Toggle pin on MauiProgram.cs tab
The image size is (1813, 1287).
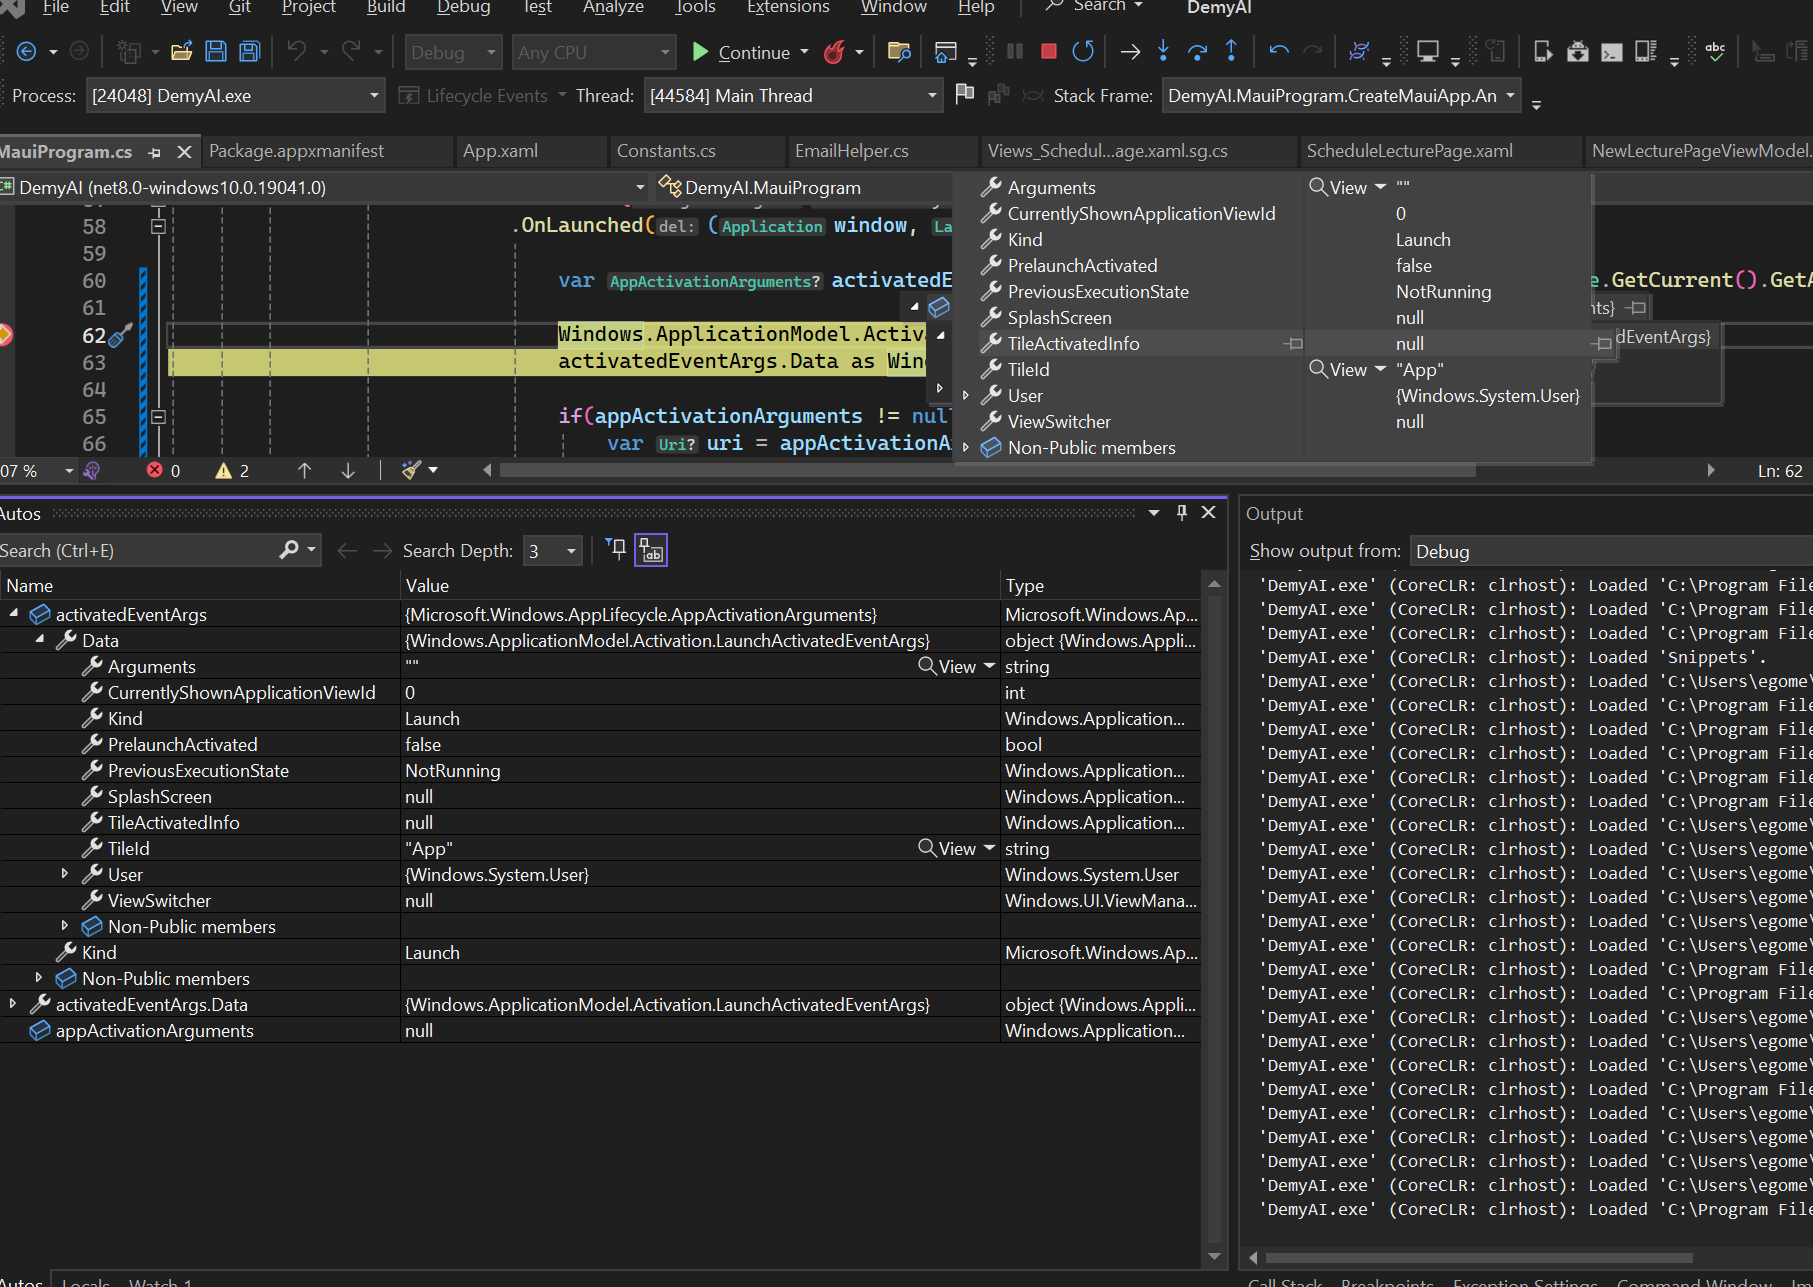pos(154,152)
